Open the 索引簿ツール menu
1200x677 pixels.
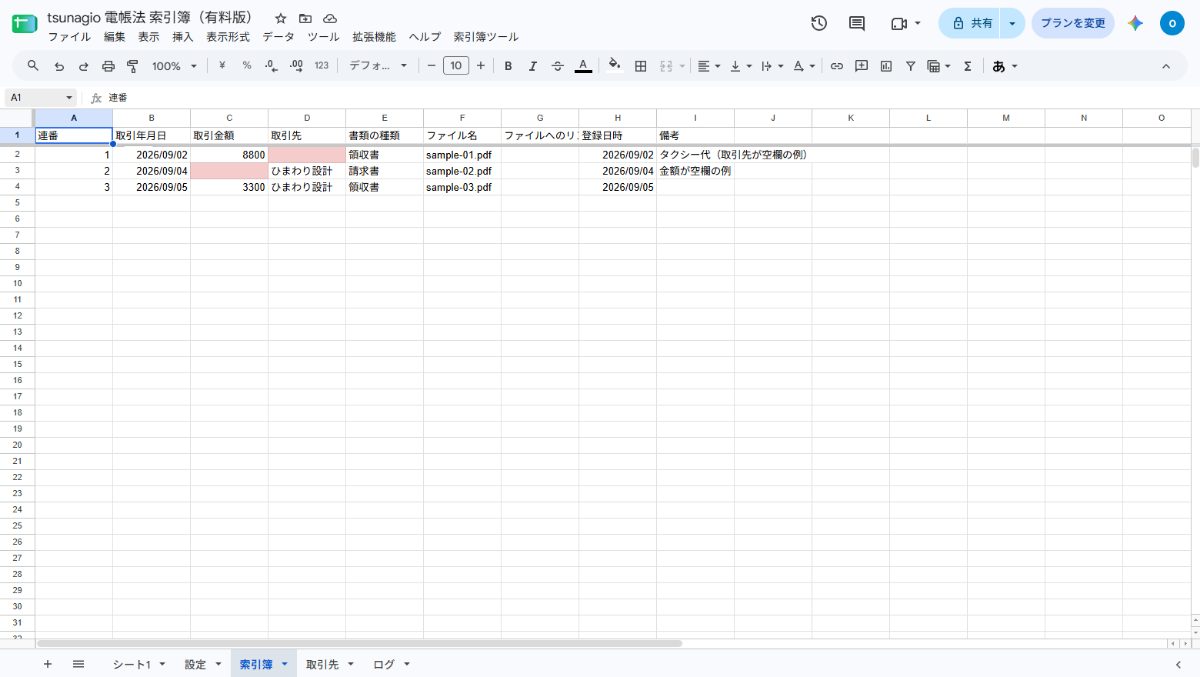[486, 37]
